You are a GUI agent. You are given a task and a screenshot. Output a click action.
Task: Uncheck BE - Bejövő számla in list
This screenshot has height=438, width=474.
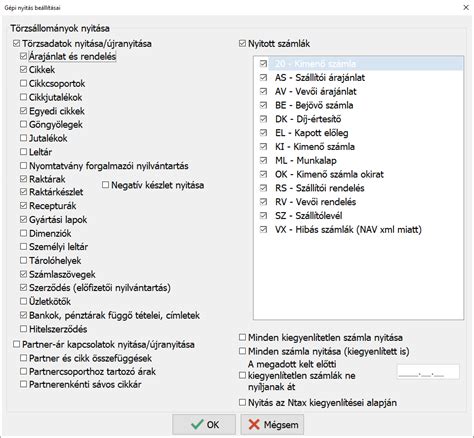coord(263,105)
